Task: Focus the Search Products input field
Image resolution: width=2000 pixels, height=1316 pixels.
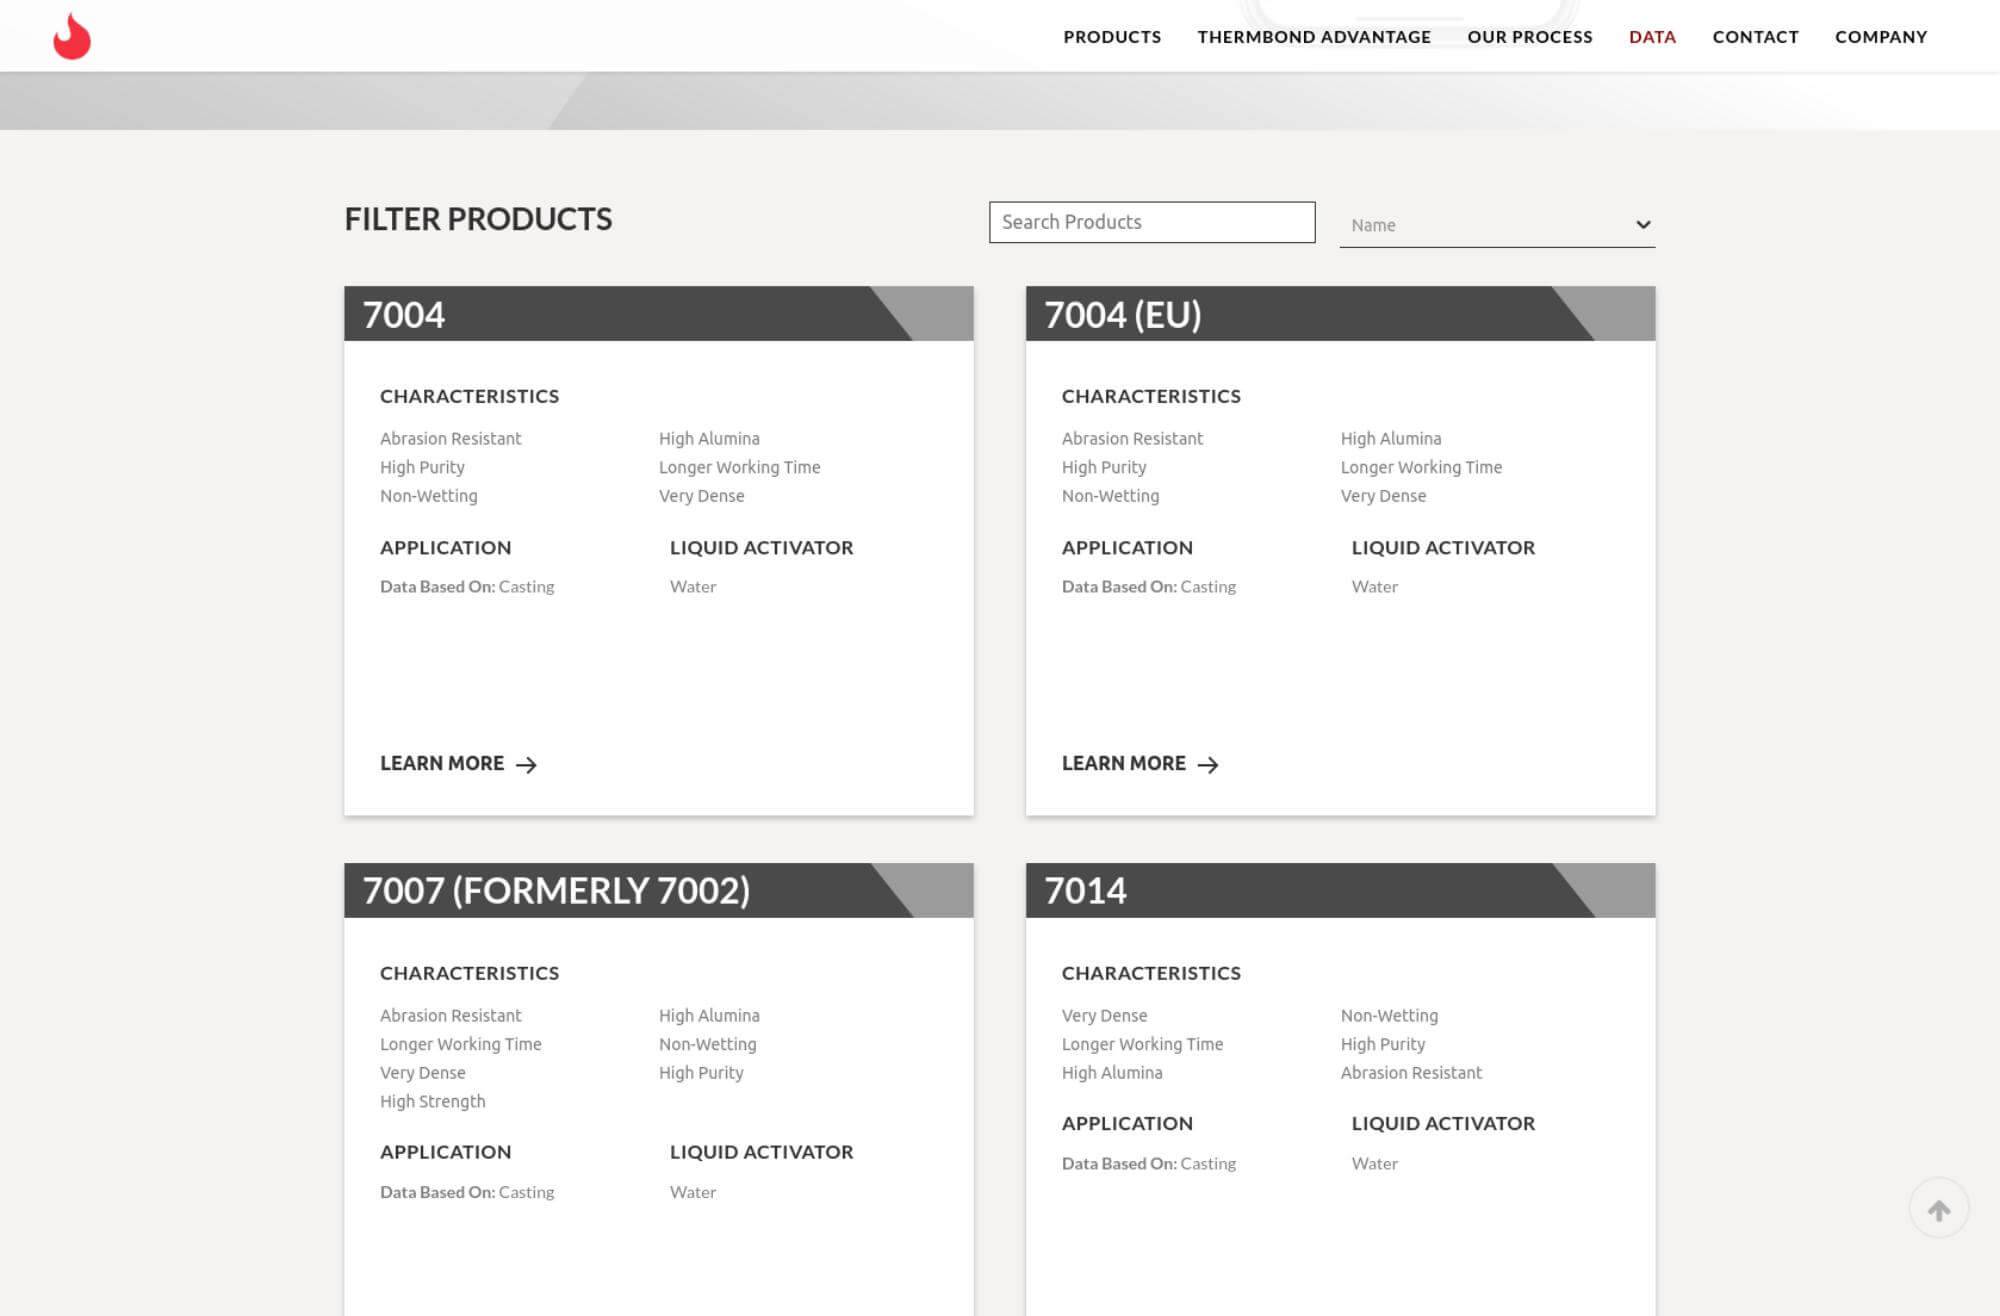Action: pos(1152,222)
